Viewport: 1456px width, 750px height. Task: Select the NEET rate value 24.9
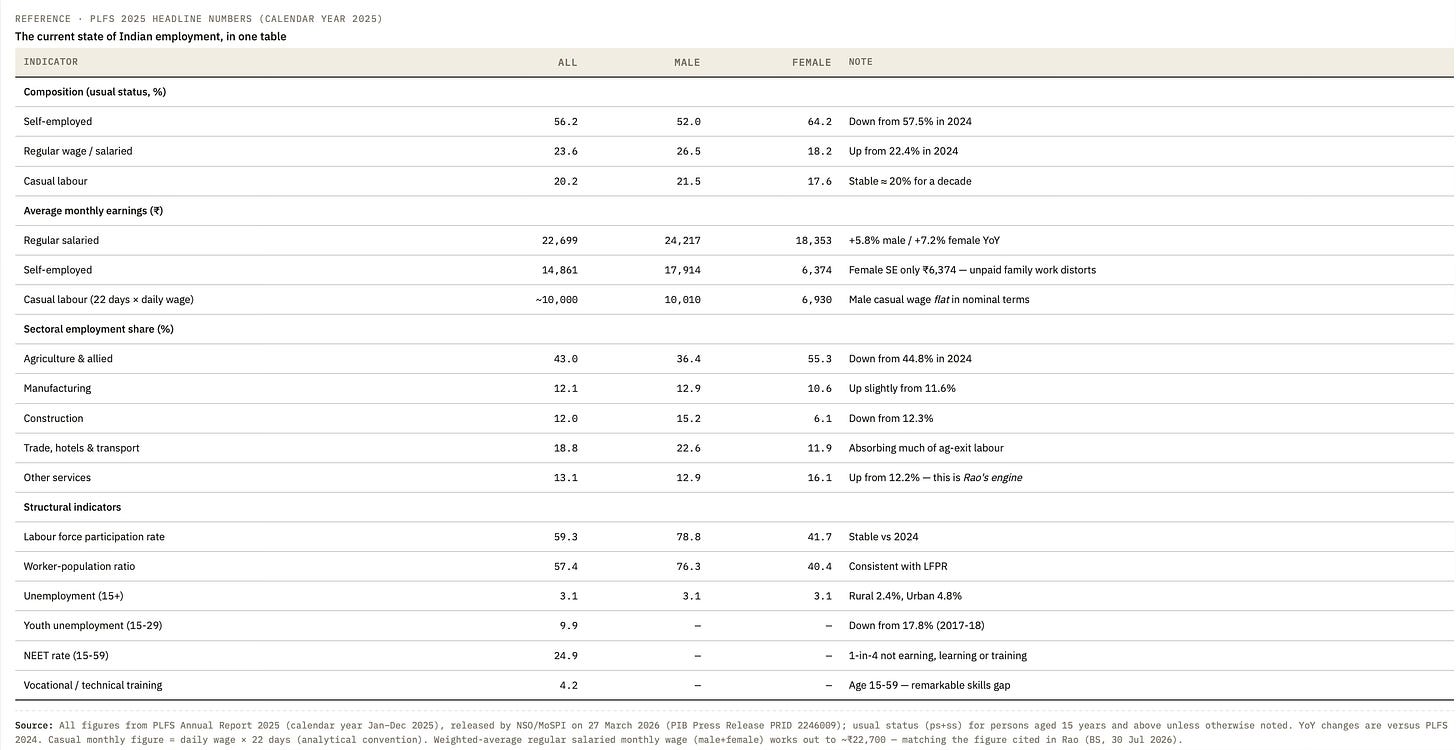[x=566, y=656]
